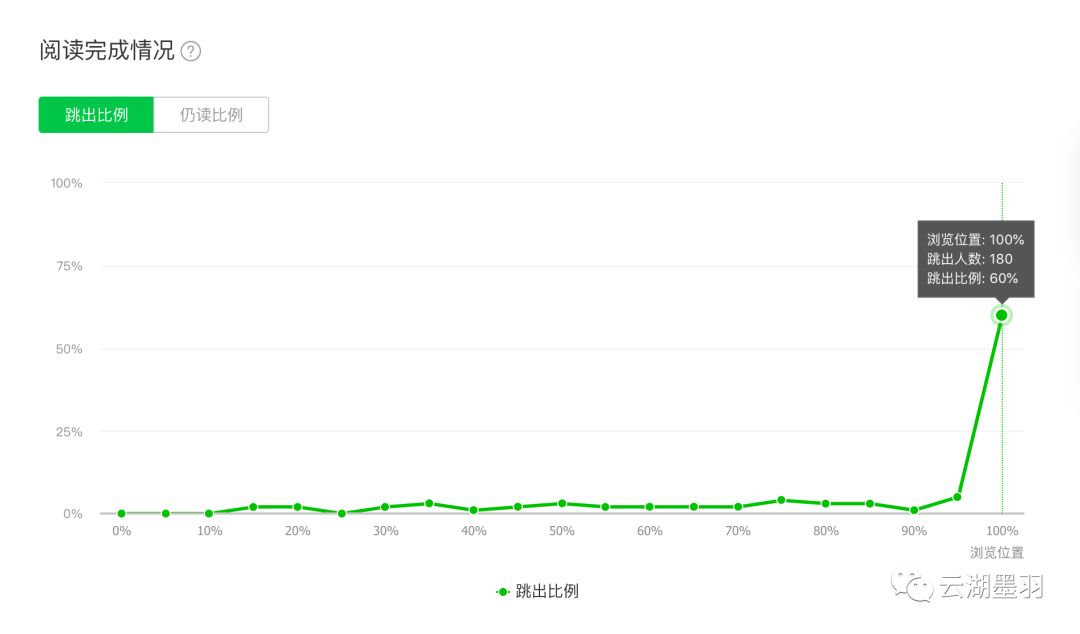Click the data point at 35%

(x=429, y=503)
